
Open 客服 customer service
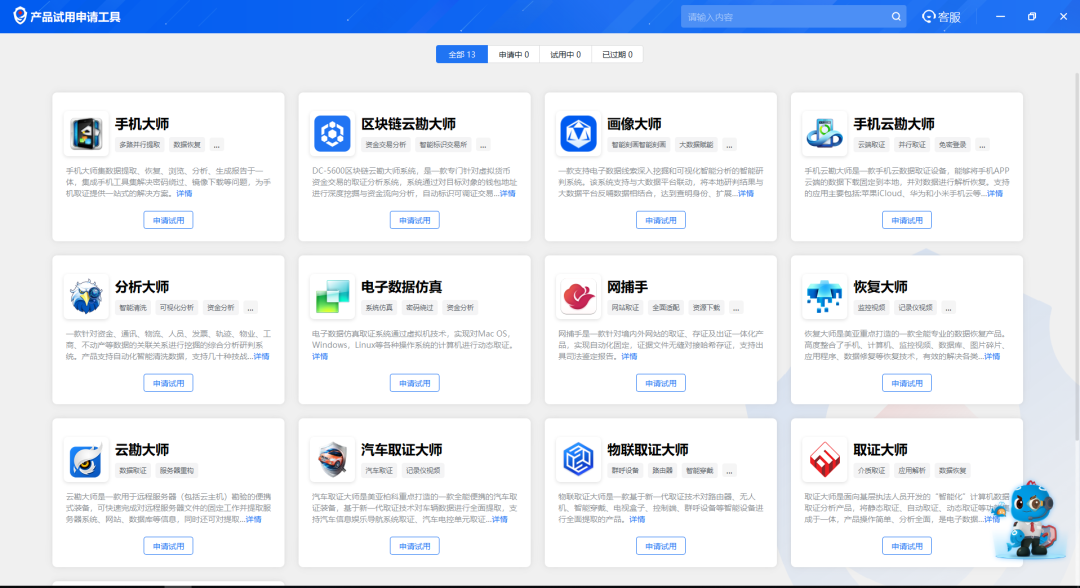[942, 17]
